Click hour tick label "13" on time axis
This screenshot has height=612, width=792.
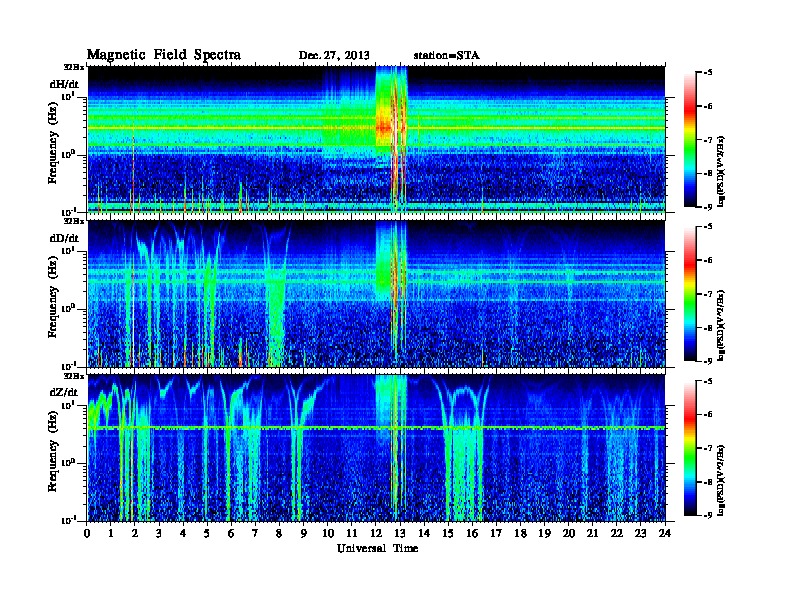pyautogui.click(x=400, y=533)
